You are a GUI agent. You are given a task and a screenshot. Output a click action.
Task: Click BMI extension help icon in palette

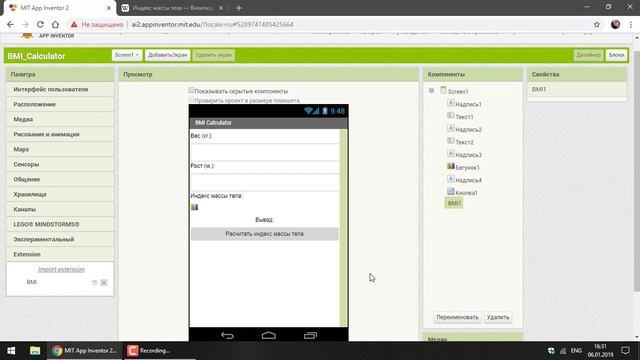tap(94, 282)
